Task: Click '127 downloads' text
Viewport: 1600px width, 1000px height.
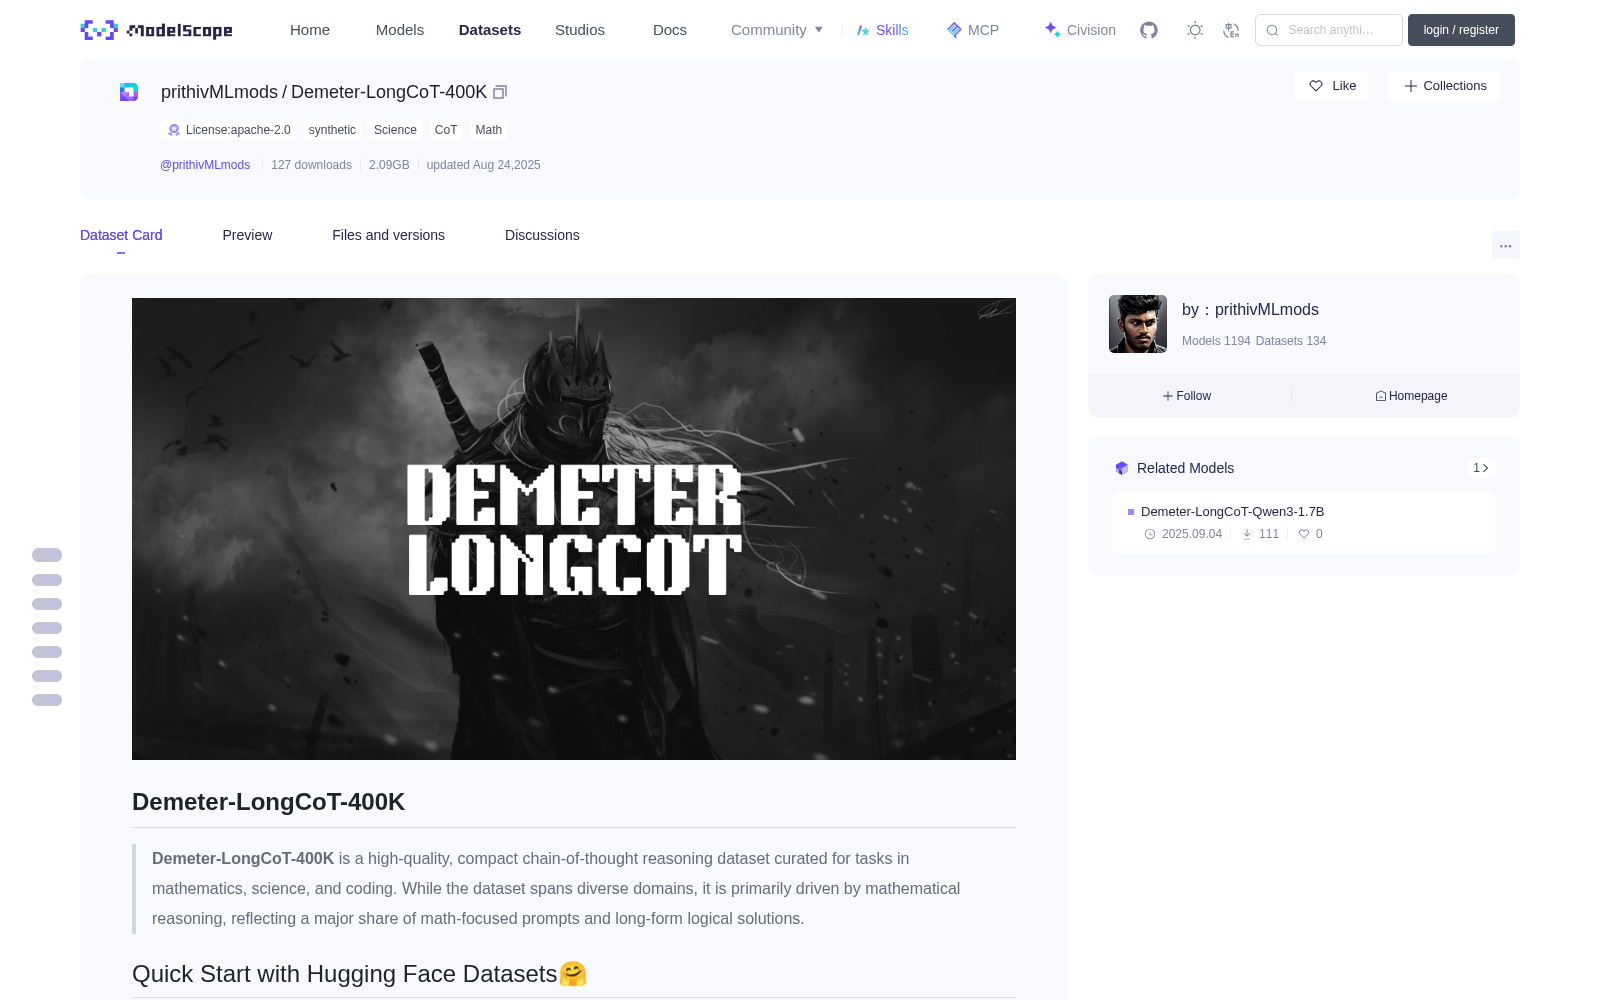Action: 311,165
